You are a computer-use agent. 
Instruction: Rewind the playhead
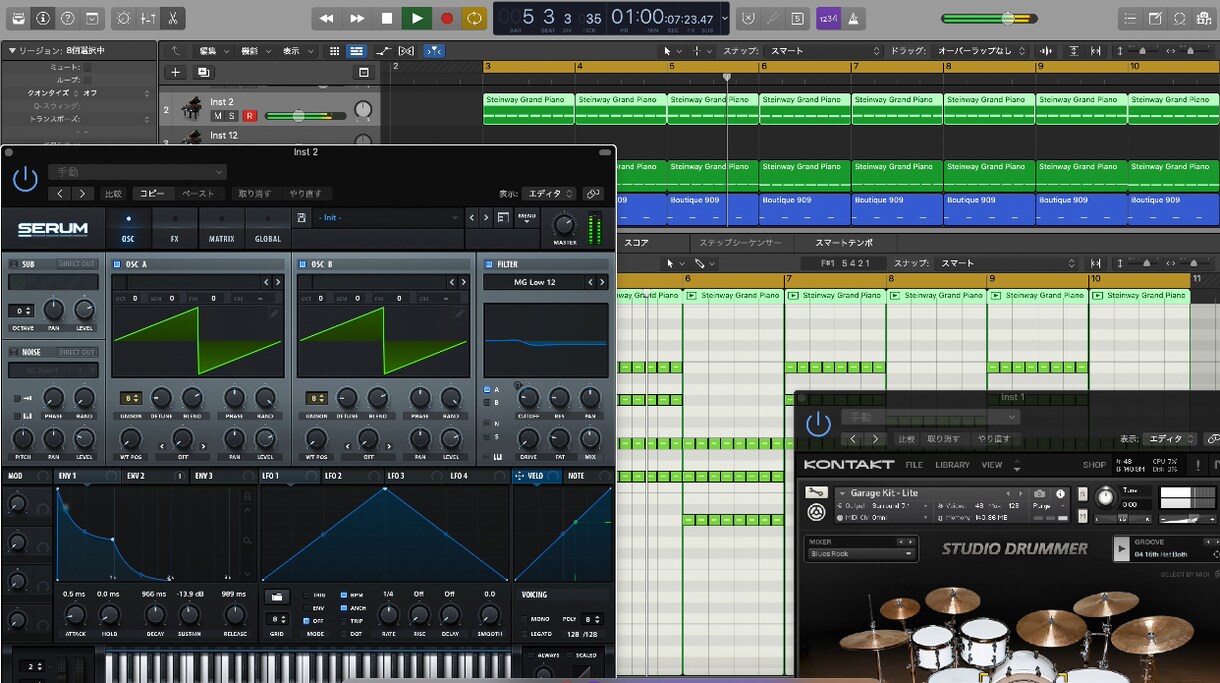[326, 18]
